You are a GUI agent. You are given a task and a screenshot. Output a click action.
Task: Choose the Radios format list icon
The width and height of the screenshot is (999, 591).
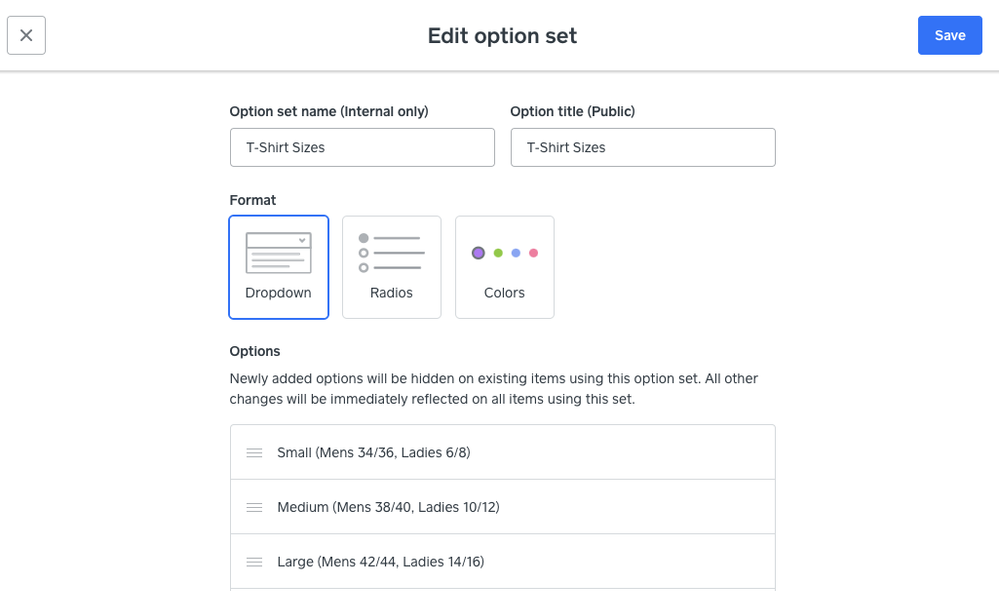(391, 253)
